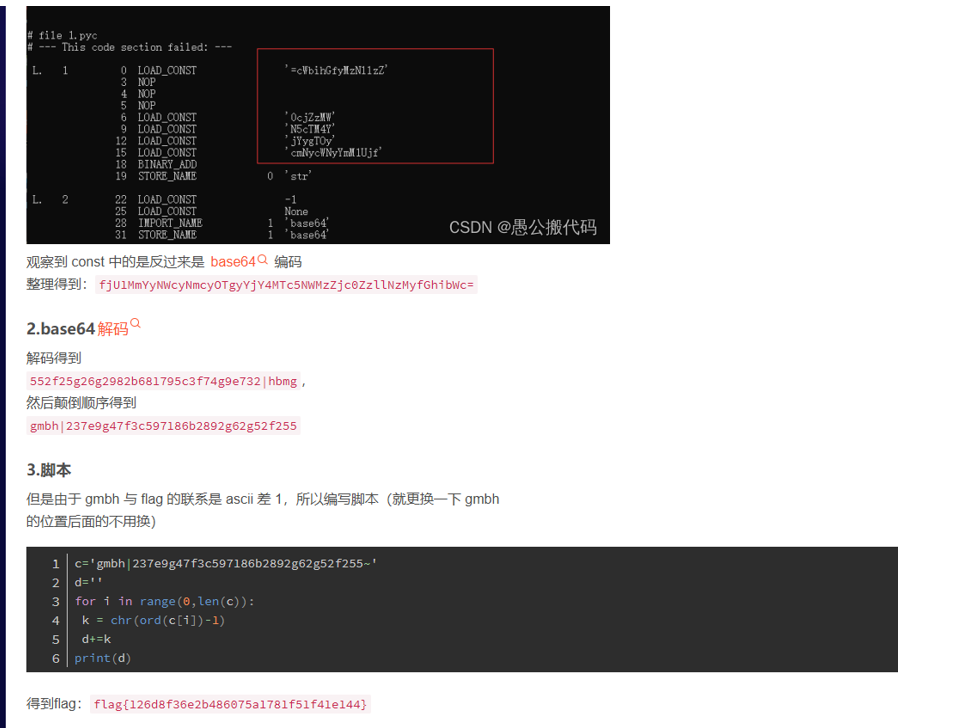Open the 解码 heading search link
Viewport: 974px width, 728px height.
click(113, 329)
